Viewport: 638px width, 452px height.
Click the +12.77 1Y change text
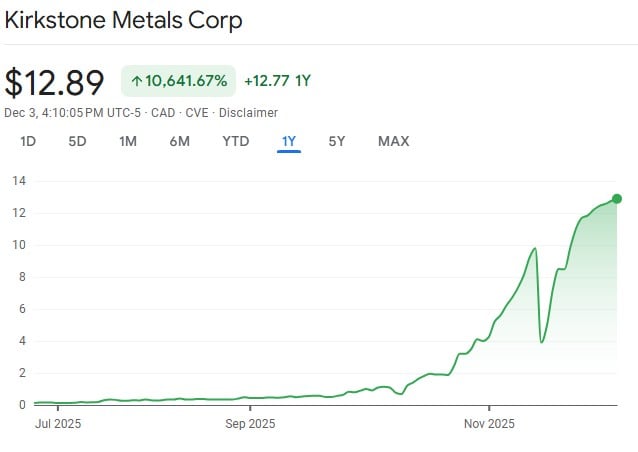point(277,81)
